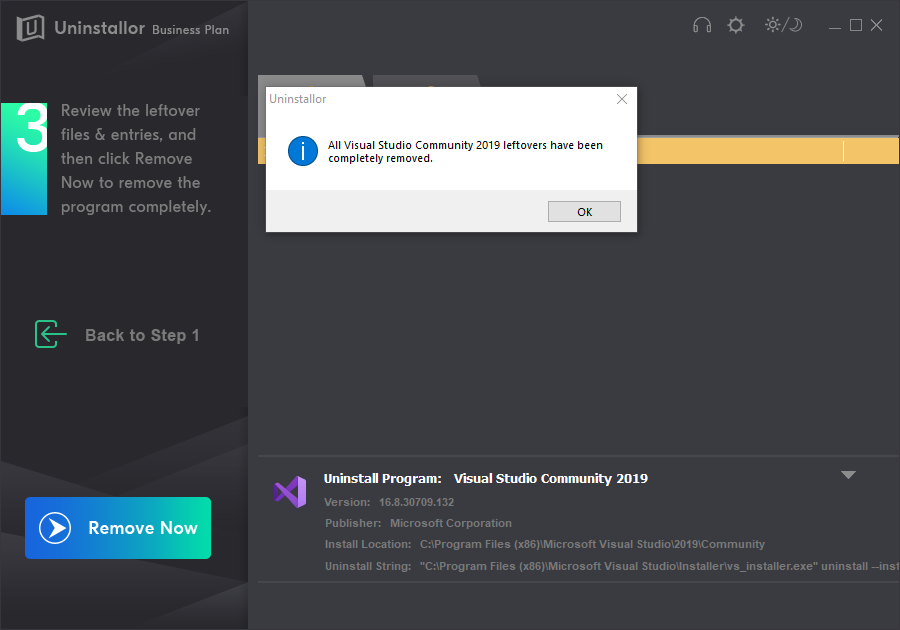Click the Business Plan label
Image resolution: width=900 pixels, height=630 pixels.
(191, 30)
